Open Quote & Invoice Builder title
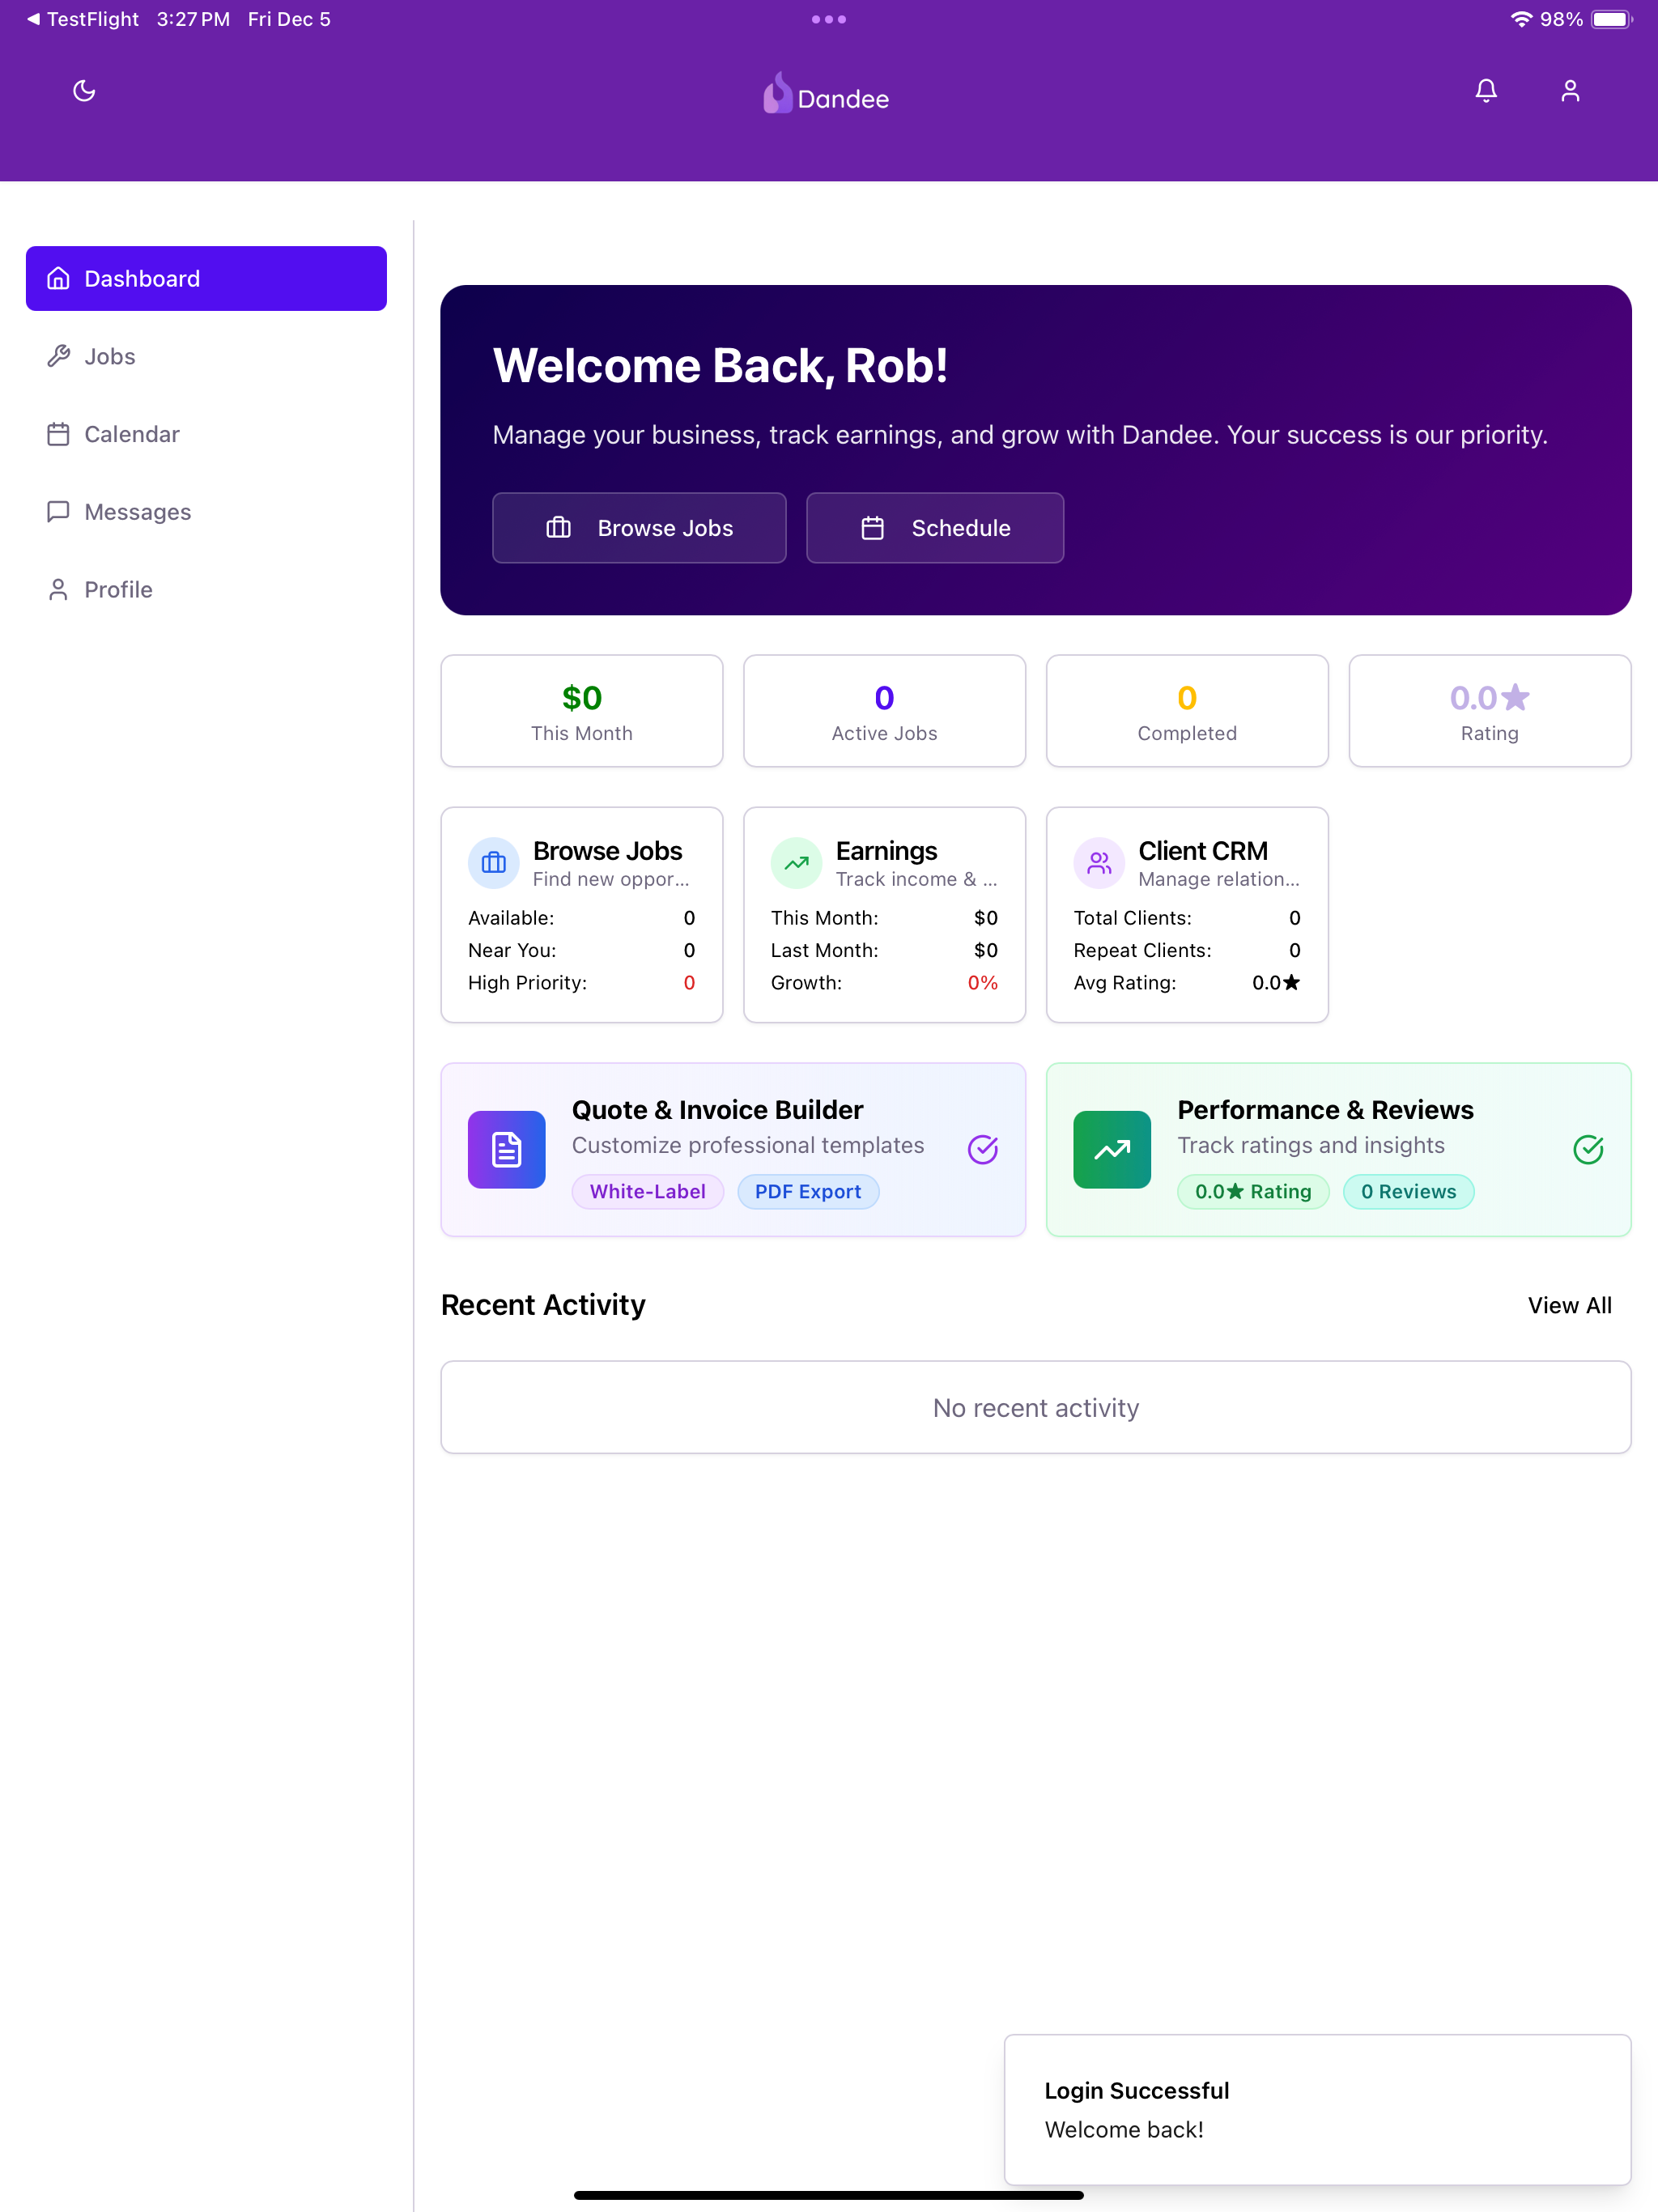This screenshot has width=1658, height=2212. (x=717, y=1110)
